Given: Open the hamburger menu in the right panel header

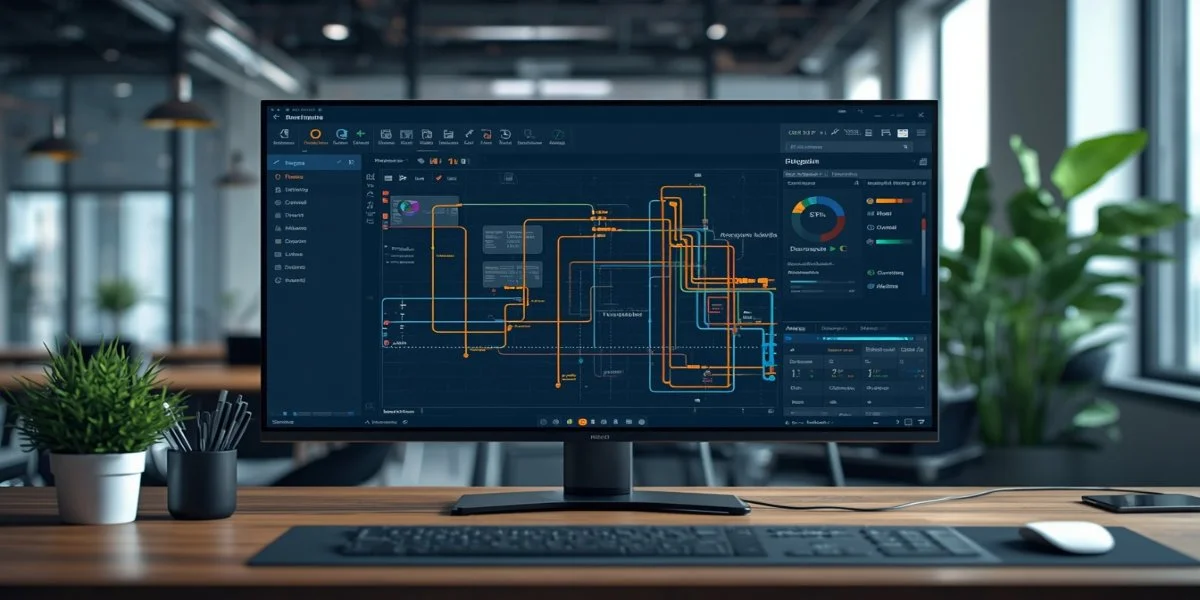Looking at the screenshot, I should [921, 132].
